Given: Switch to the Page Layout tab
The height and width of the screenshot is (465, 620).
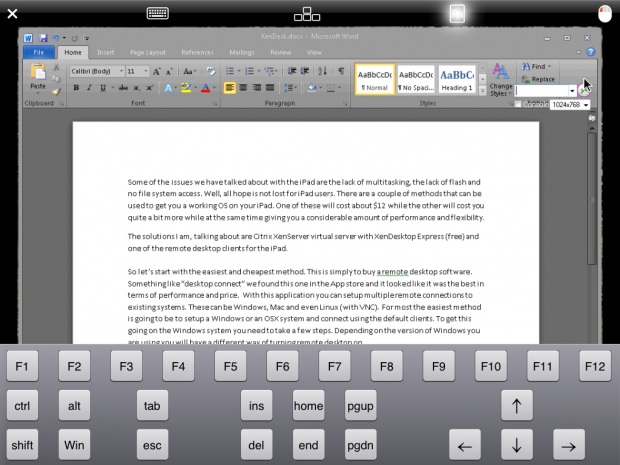Looking at the screenshot, I should [148, 52].
